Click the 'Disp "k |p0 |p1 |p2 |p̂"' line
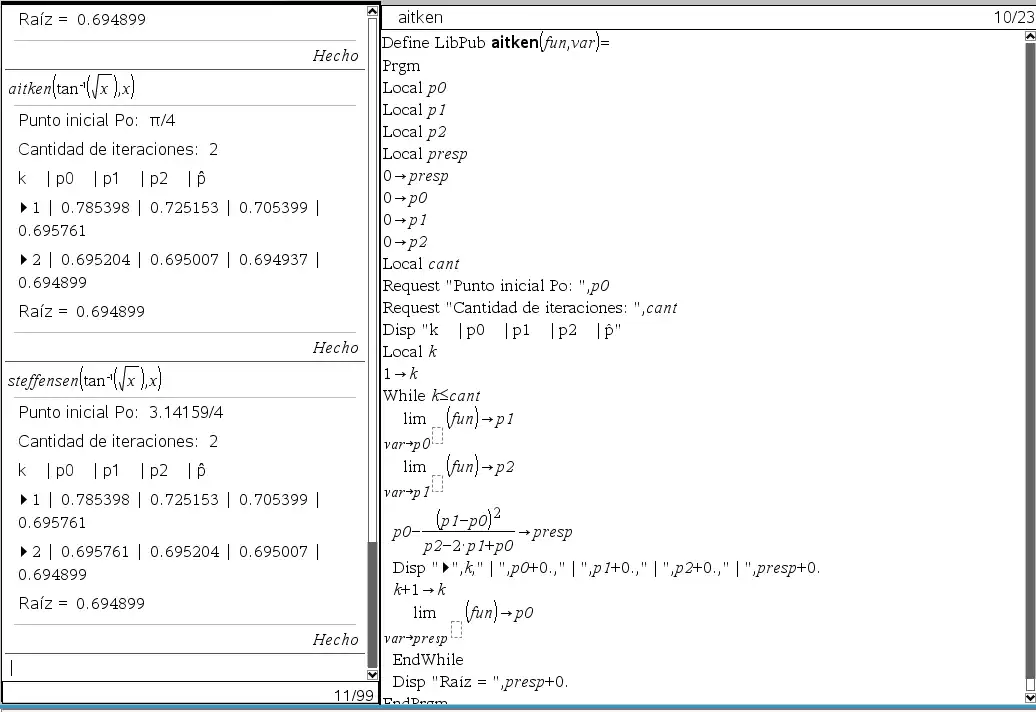This screenshot has width=1036, height=712. 501,330
